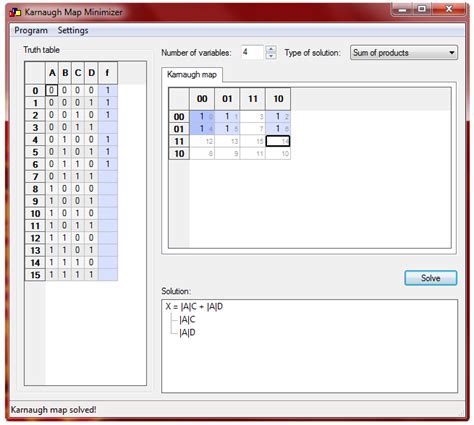Toggle f value in truth table row 15
This screenshot has width=474, height=425.
point(108,275)
